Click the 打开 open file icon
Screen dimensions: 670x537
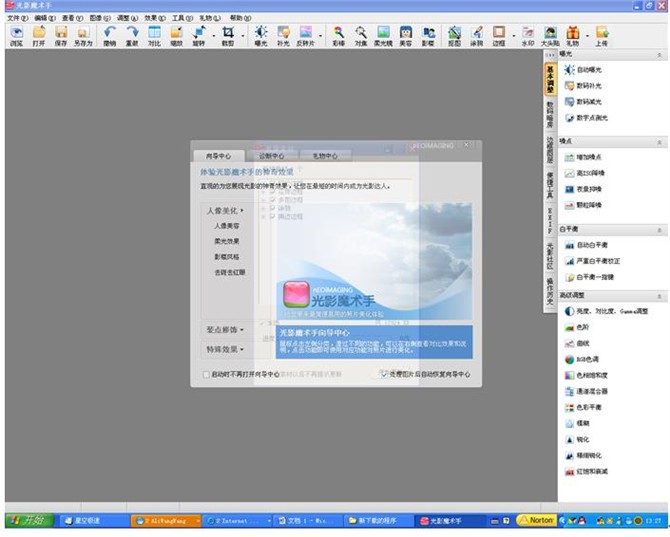coord(38,36)
